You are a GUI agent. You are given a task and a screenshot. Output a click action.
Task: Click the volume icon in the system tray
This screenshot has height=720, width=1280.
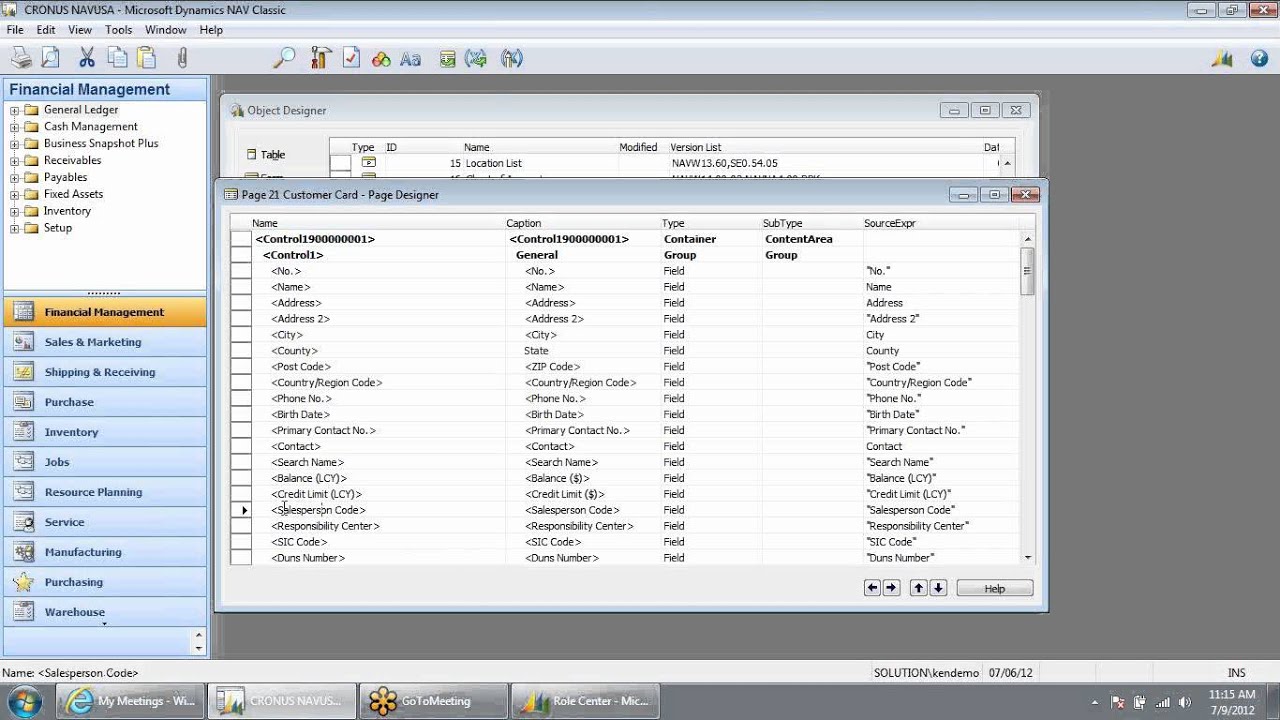tap(1186, 702)
